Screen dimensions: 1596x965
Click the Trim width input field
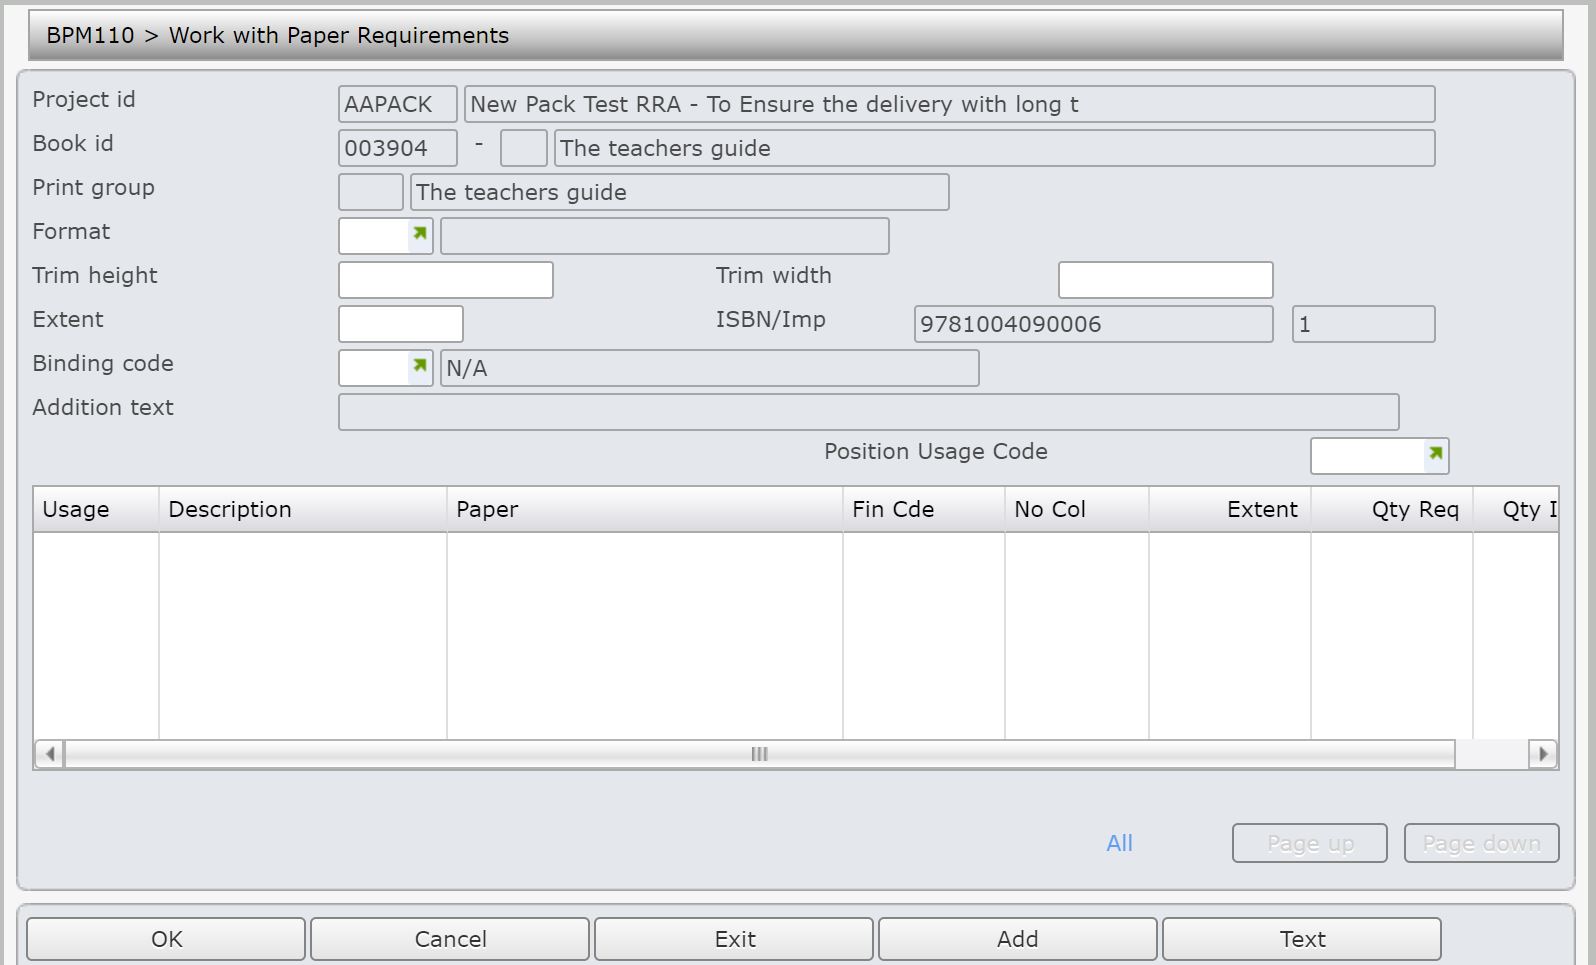pos(1165,280)
